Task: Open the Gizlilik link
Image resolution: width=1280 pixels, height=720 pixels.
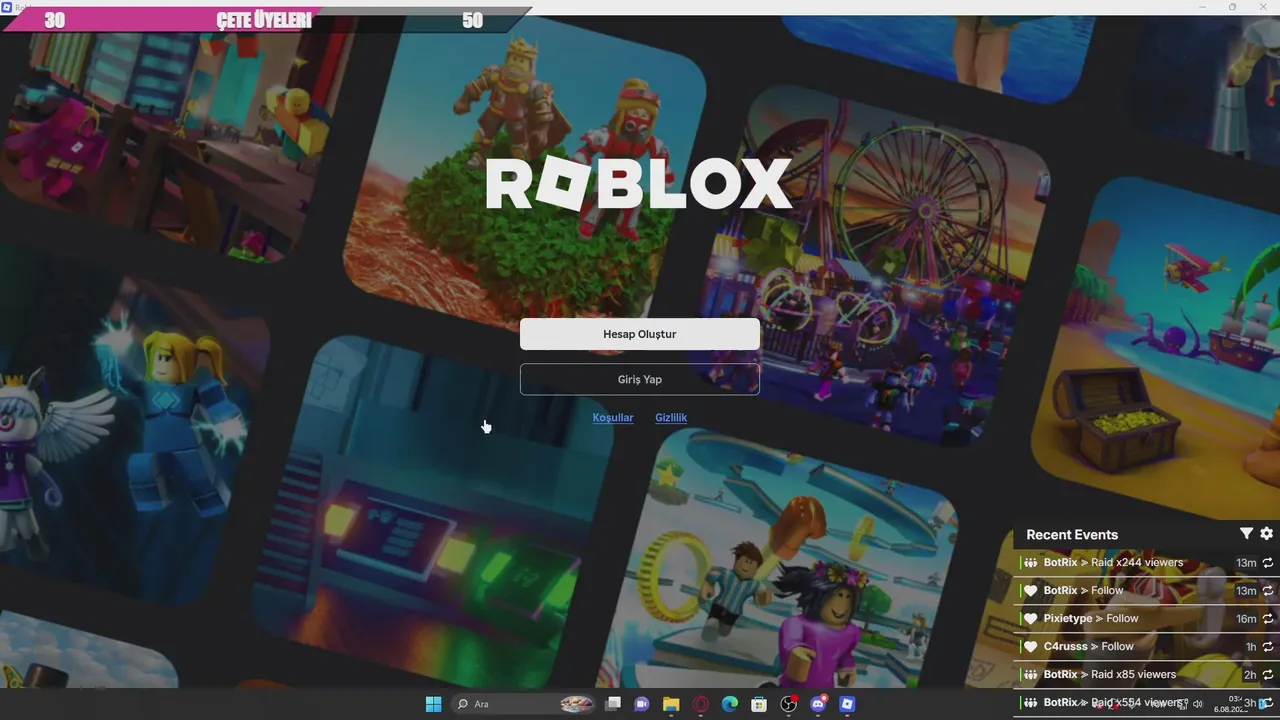Action: point(671,418)
